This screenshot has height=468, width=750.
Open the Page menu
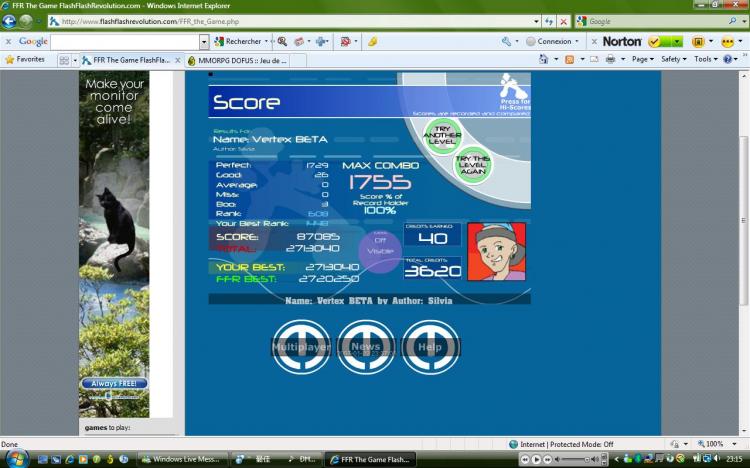642,59
